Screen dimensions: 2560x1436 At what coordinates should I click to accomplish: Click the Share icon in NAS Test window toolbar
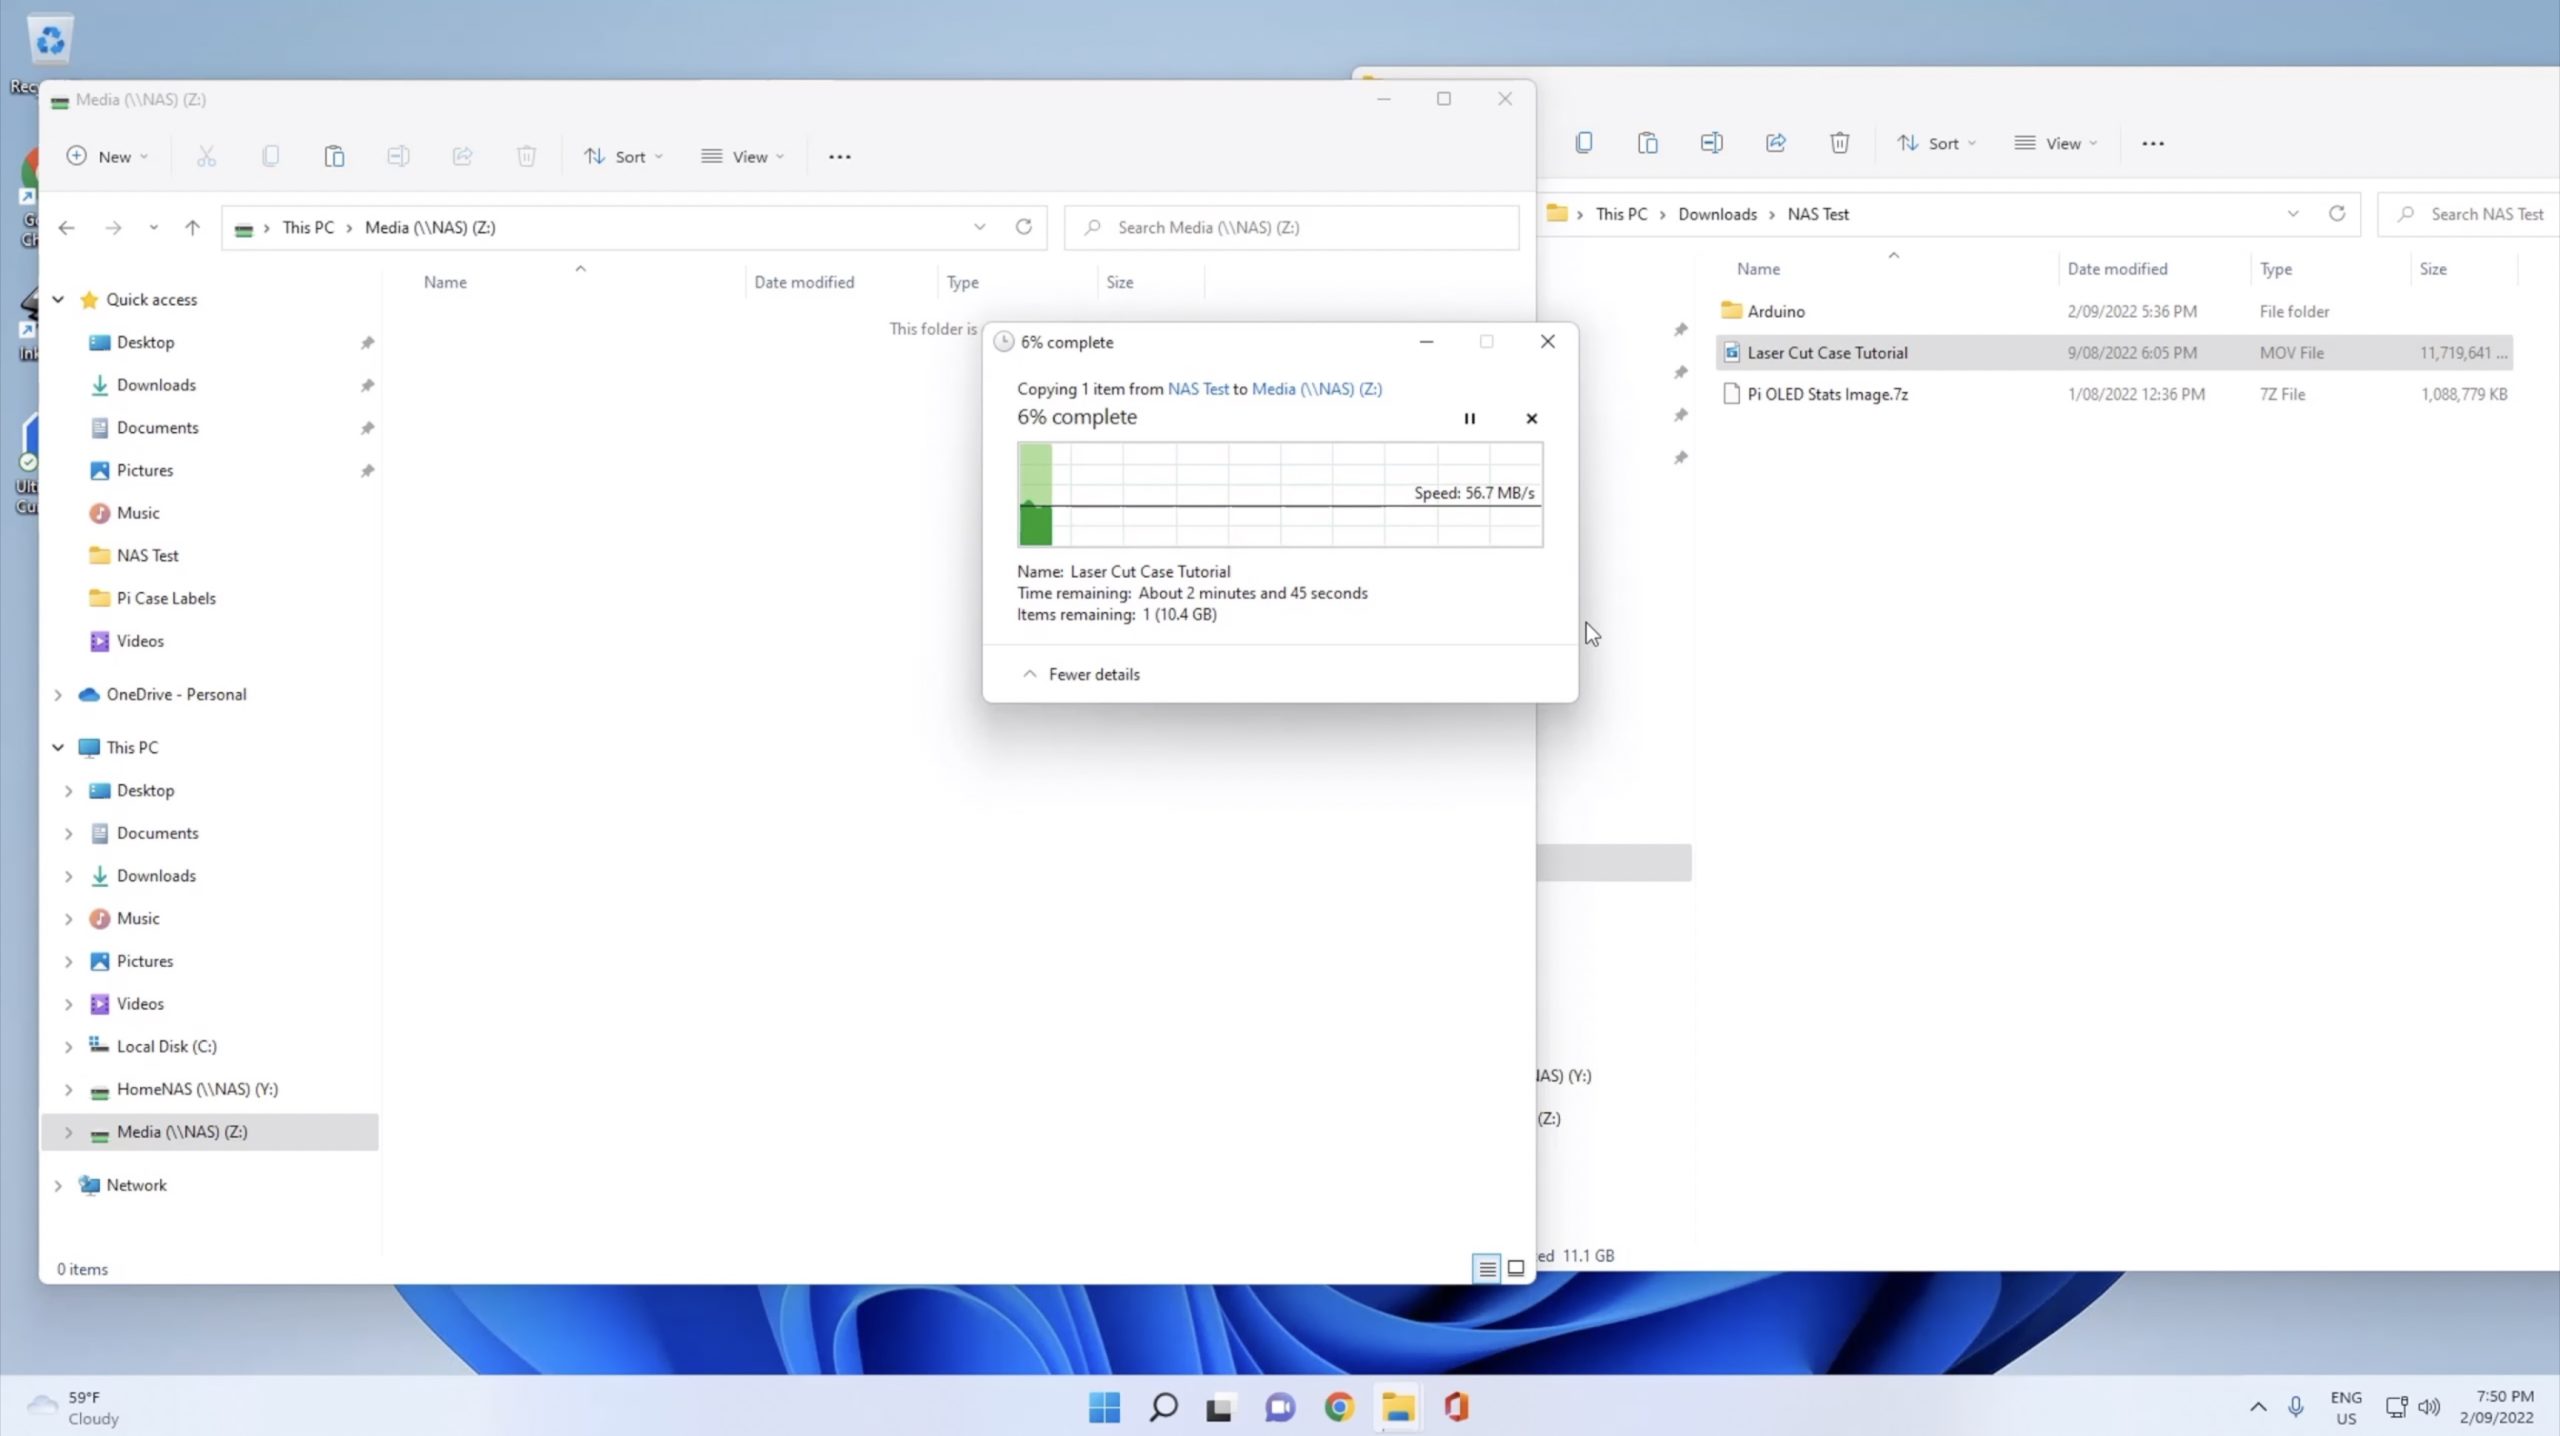[1775, 143]
